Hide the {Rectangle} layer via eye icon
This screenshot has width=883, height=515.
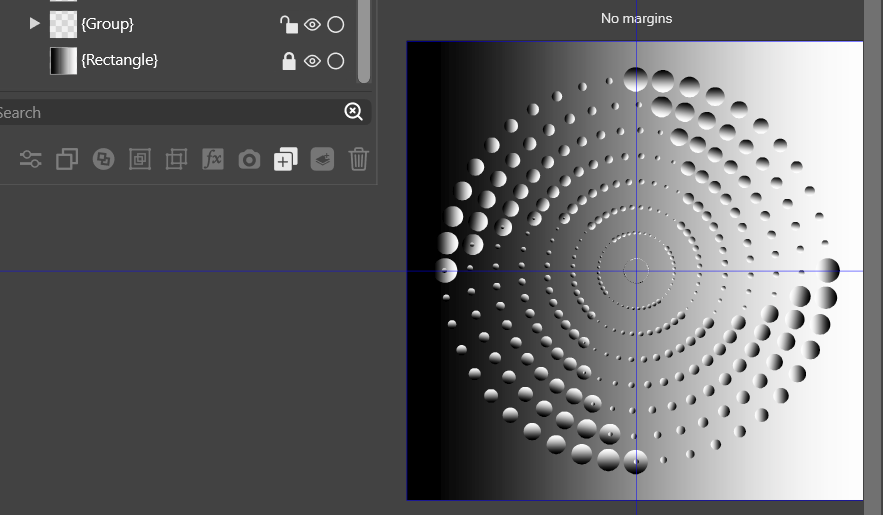312,61
